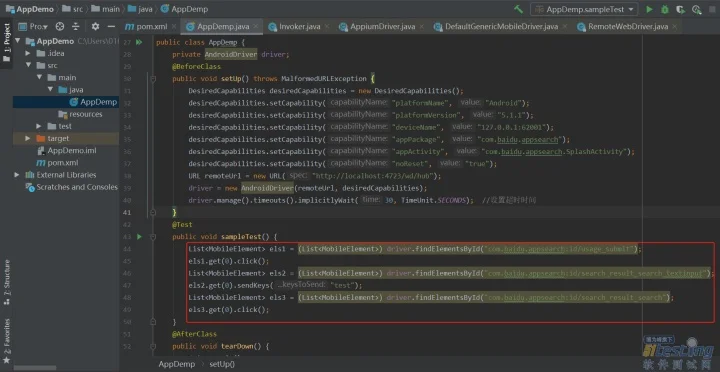720x372 pixels.
Task: Click the run class gutter icon at line 27
Action: [139, 42]
